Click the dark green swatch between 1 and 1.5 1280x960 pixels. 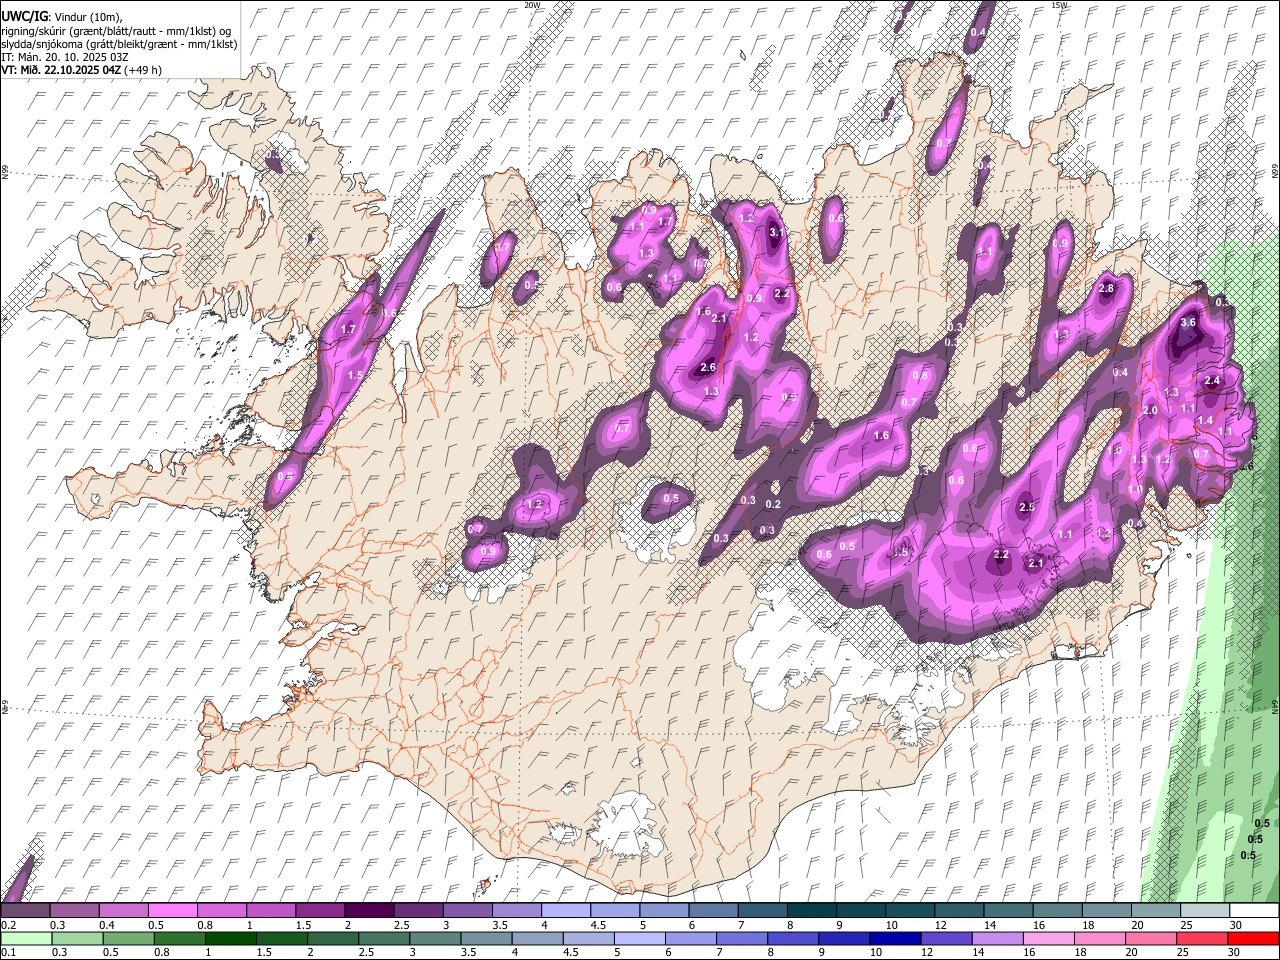(x=230, y=938)
